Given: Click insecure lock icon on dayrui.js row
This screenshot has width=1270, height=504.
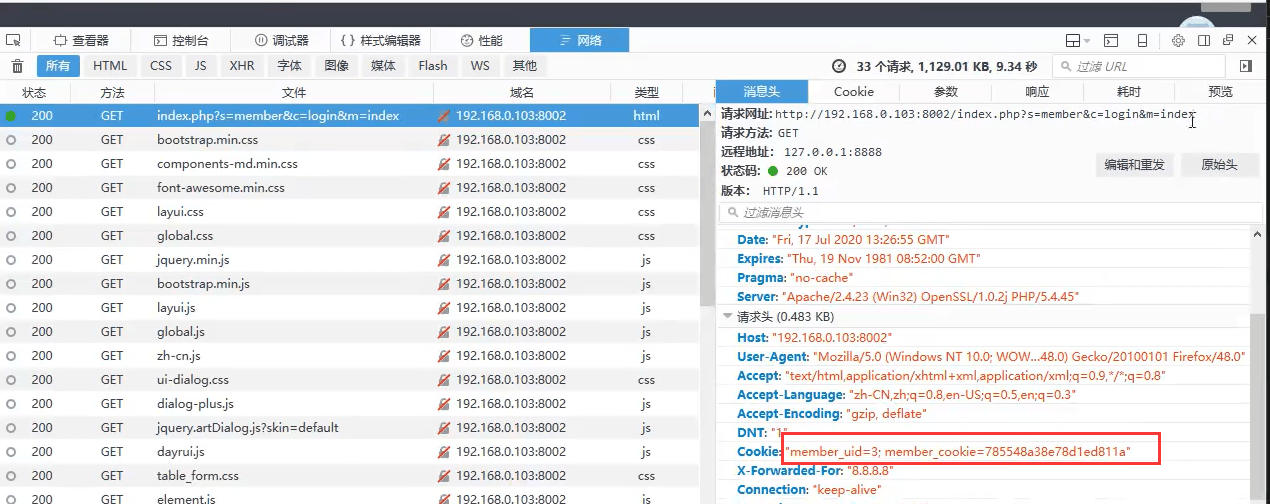Looking at the screenshot, I should pyautogui.click(x=444, y=452).
